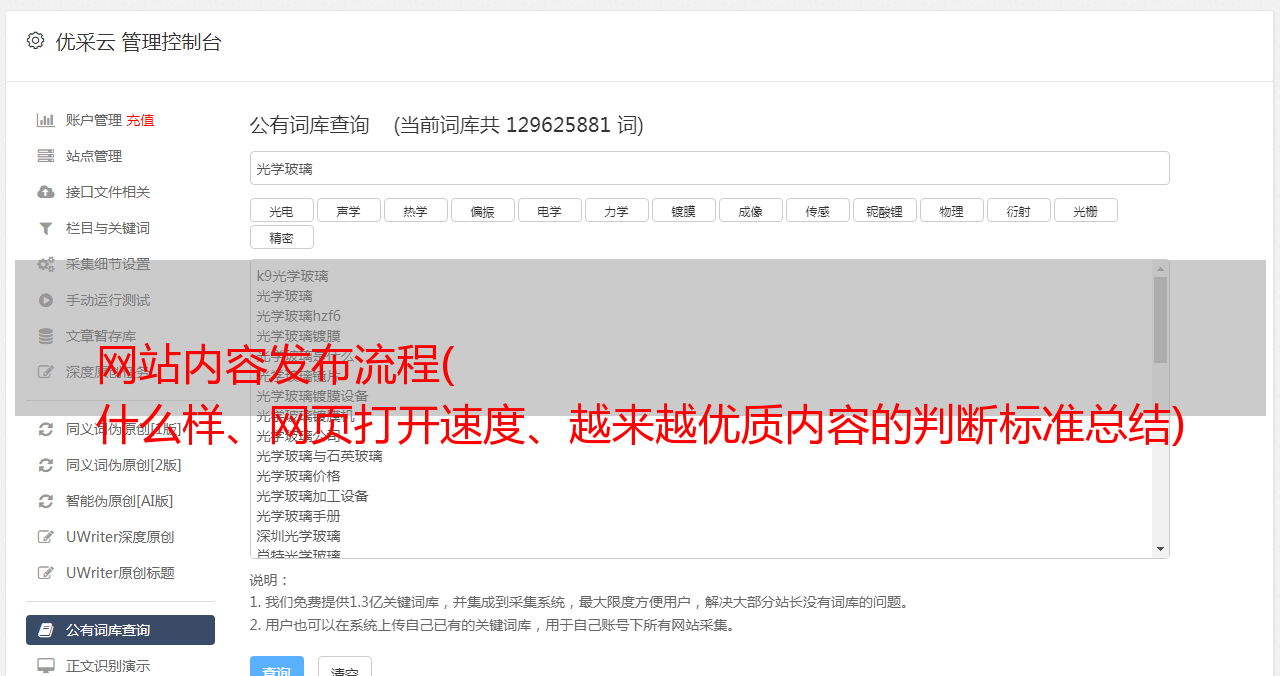Focus the keyword search field containing 光学玻璃
The width and height of the screenshot is (1280, 676).
pos(709,168)
